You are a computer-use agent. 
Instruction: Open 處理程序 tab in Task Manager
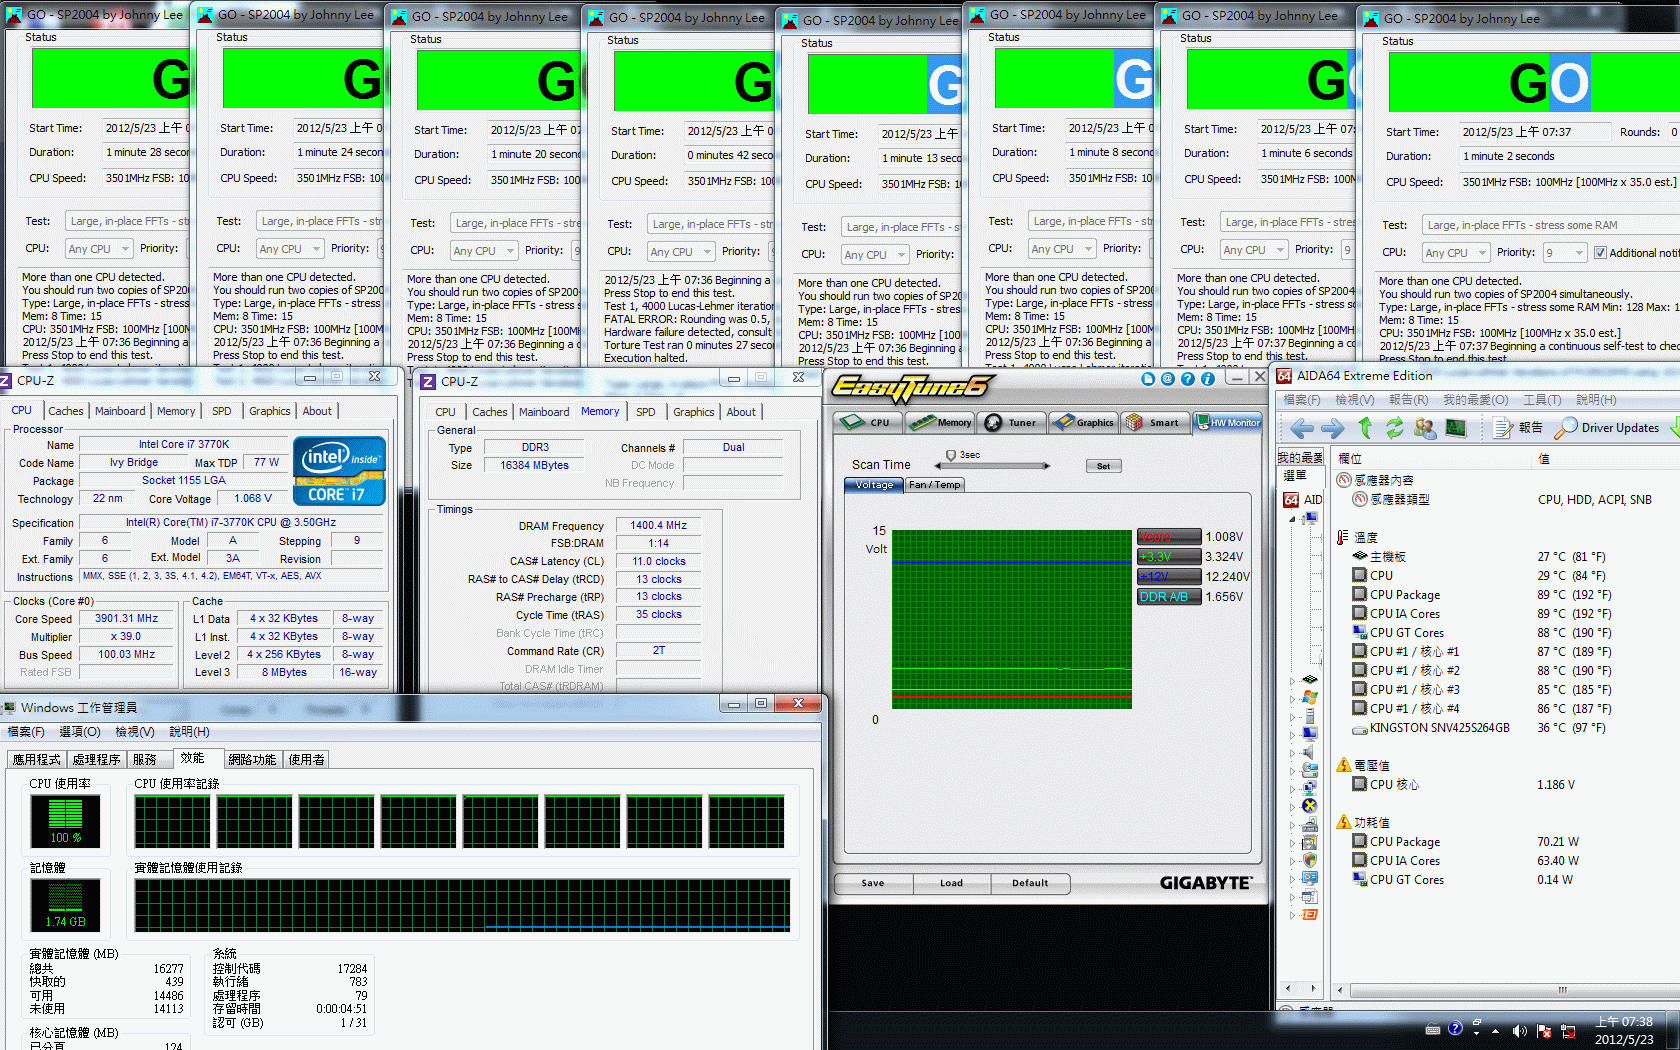point(96,760)
